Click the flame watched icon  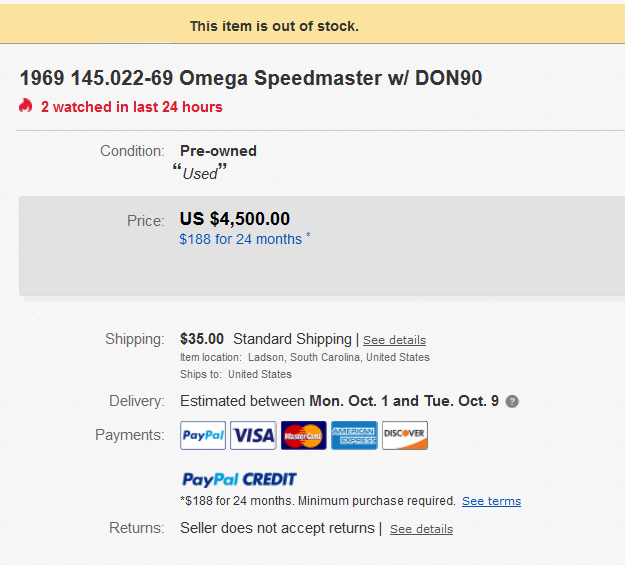26,106
